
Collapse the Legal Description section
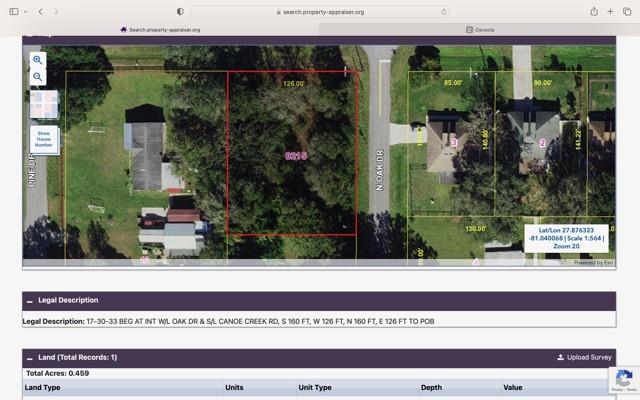click(x=30, y=300)
